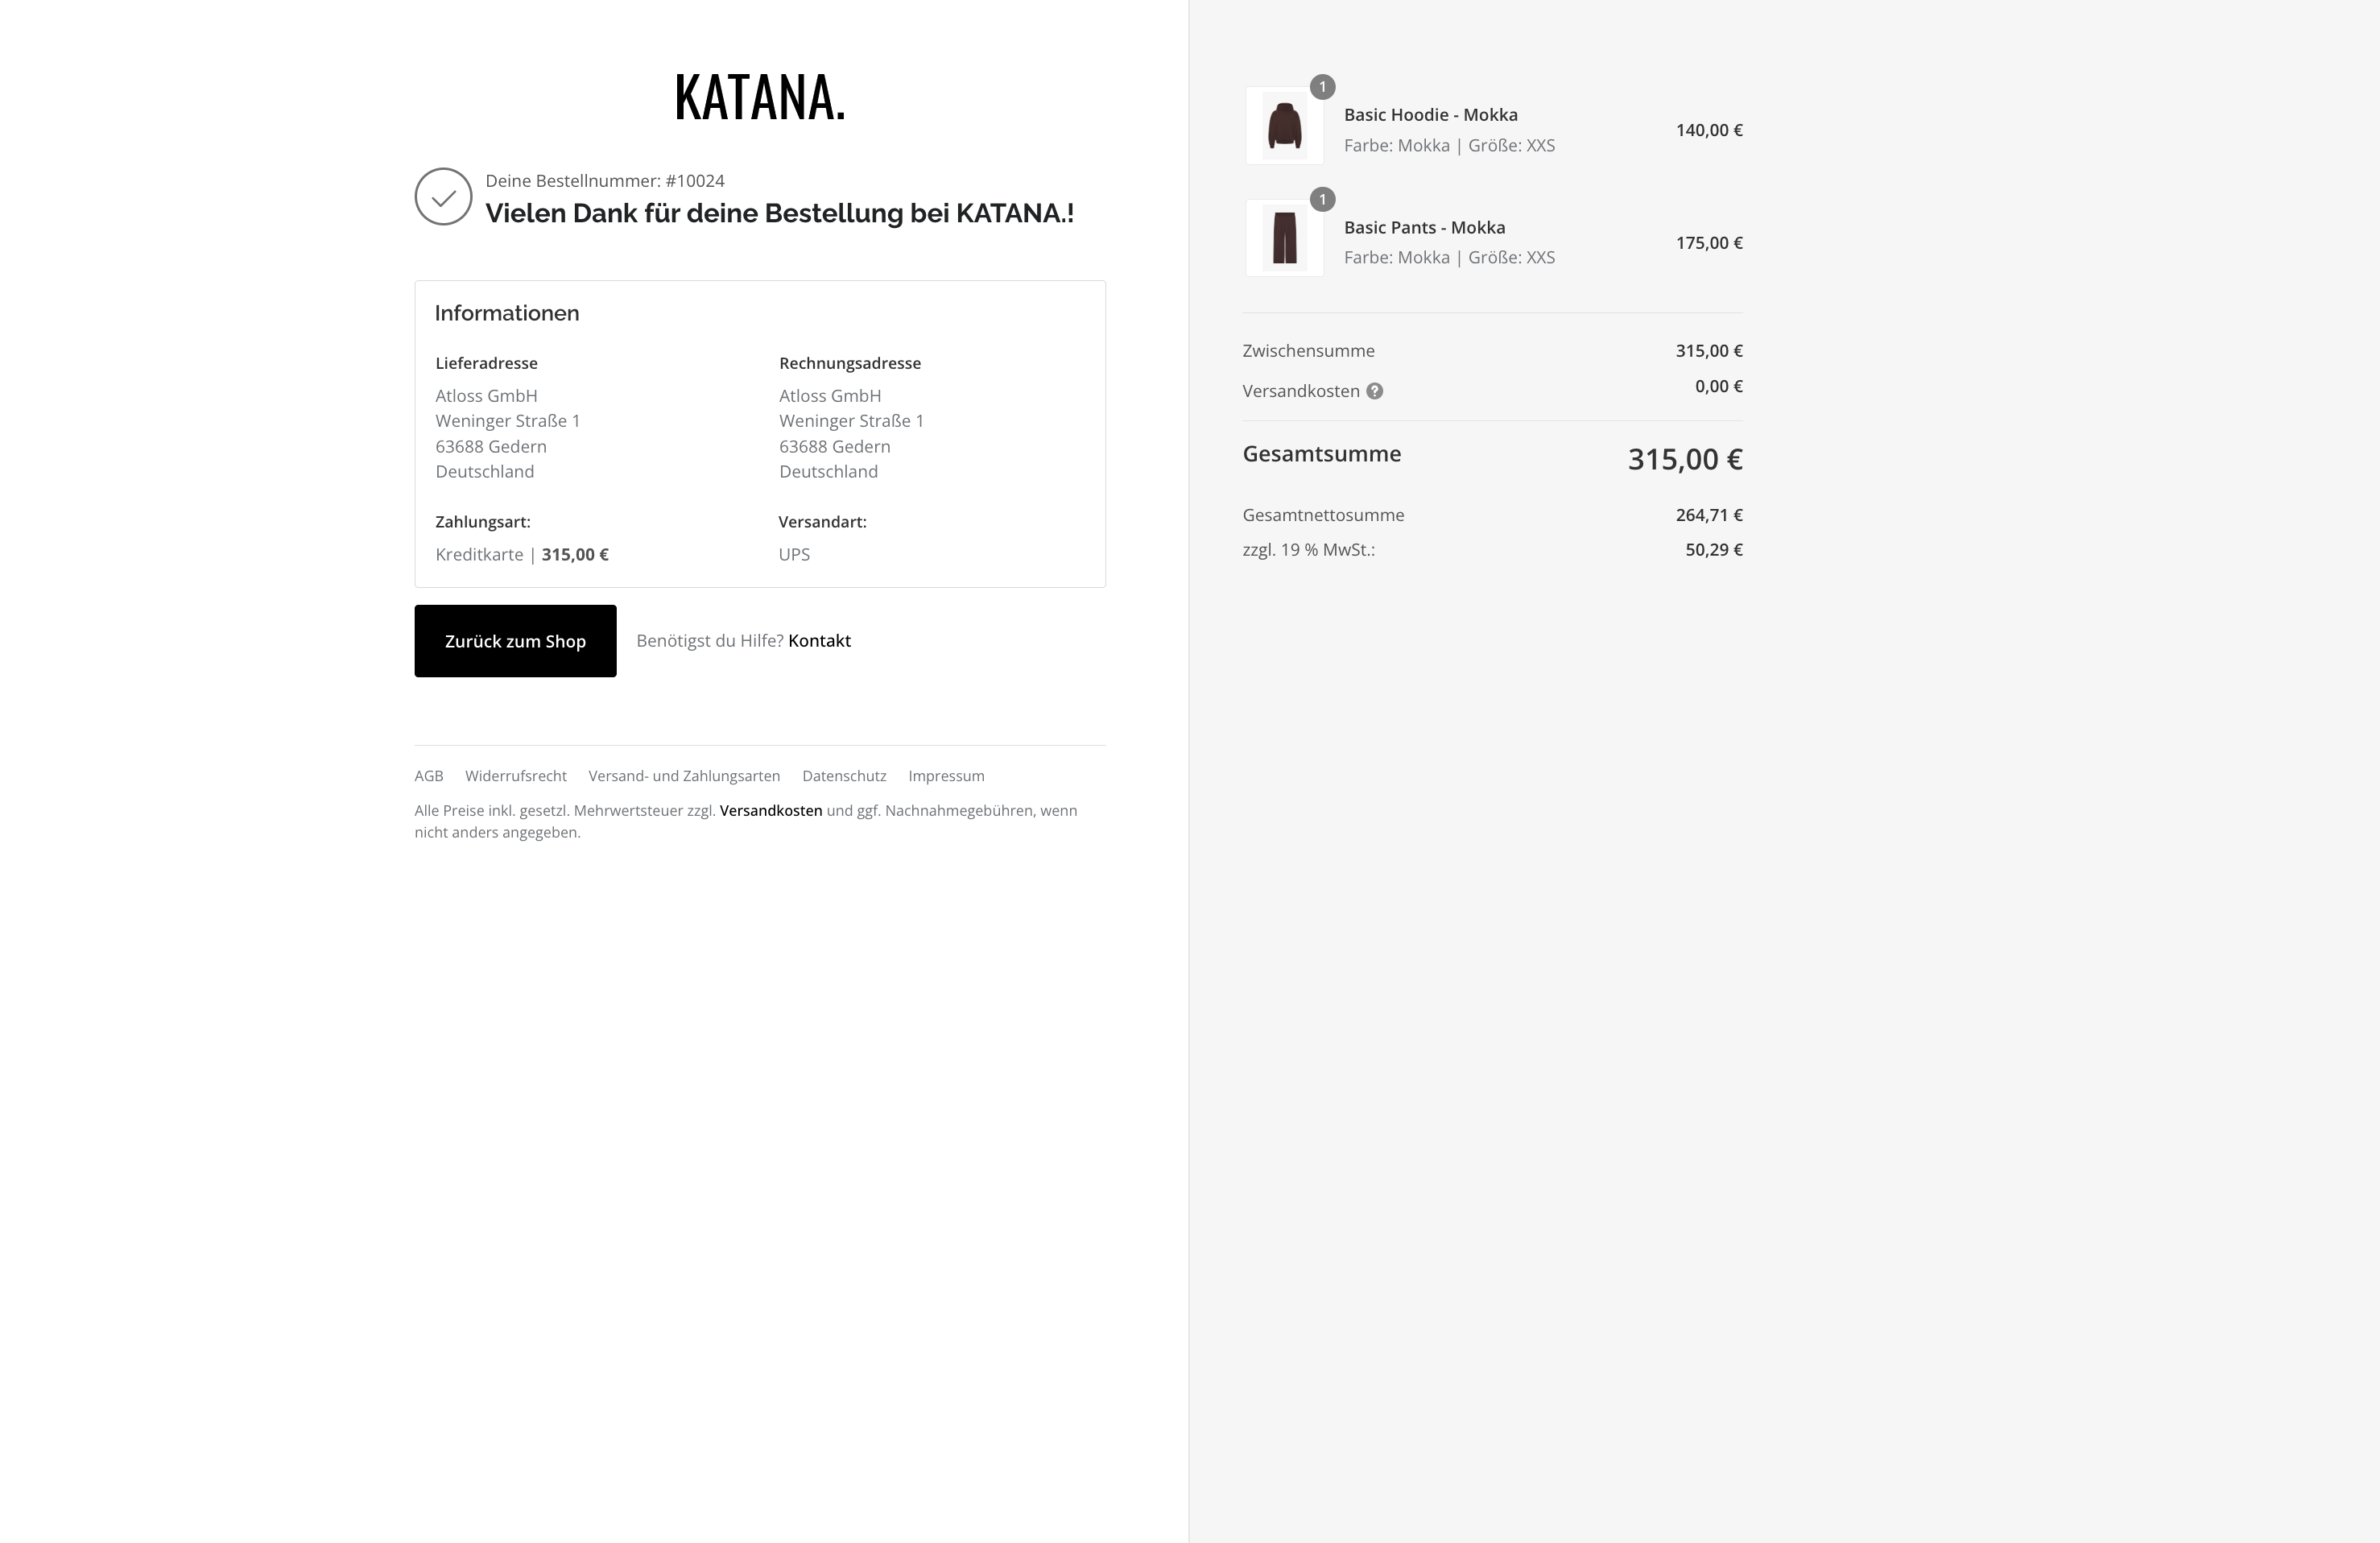Click the order number #10024 text

tap(695, 181)
